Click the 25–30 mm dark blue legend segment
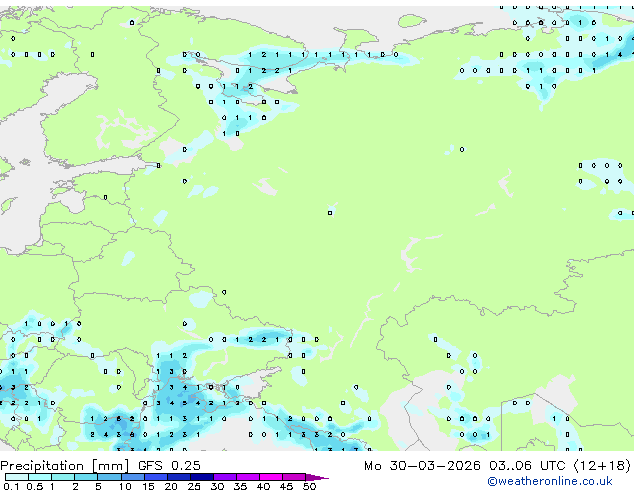 (x=201, y=477)
